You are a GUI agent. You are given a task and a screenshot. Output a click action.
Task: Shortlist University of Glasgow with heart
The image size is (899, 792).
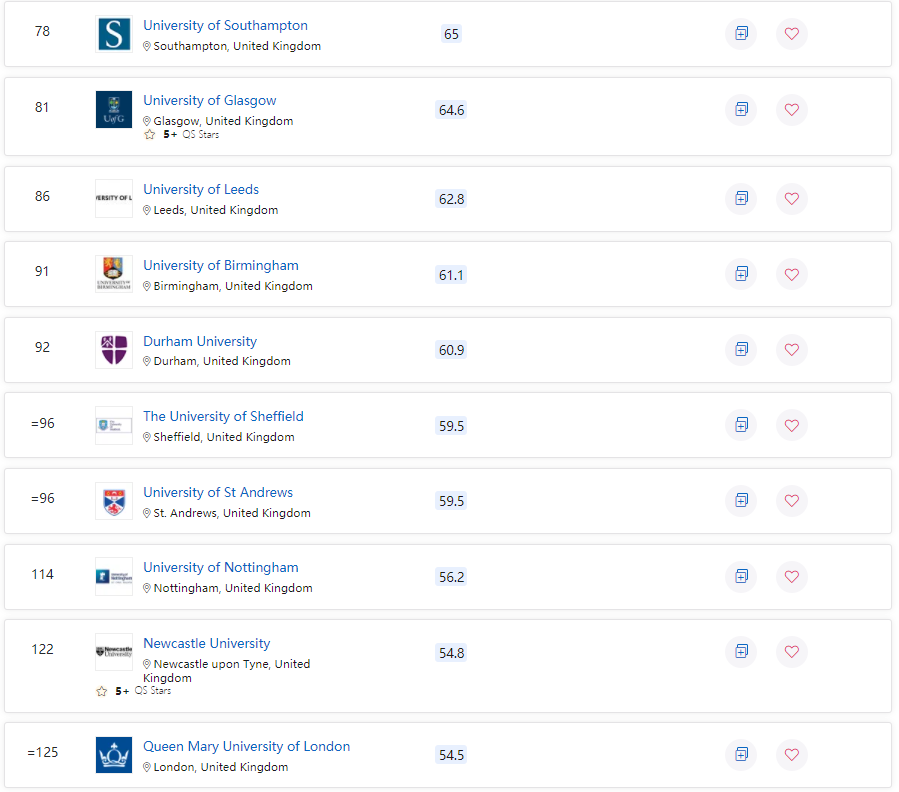(792, 110)
